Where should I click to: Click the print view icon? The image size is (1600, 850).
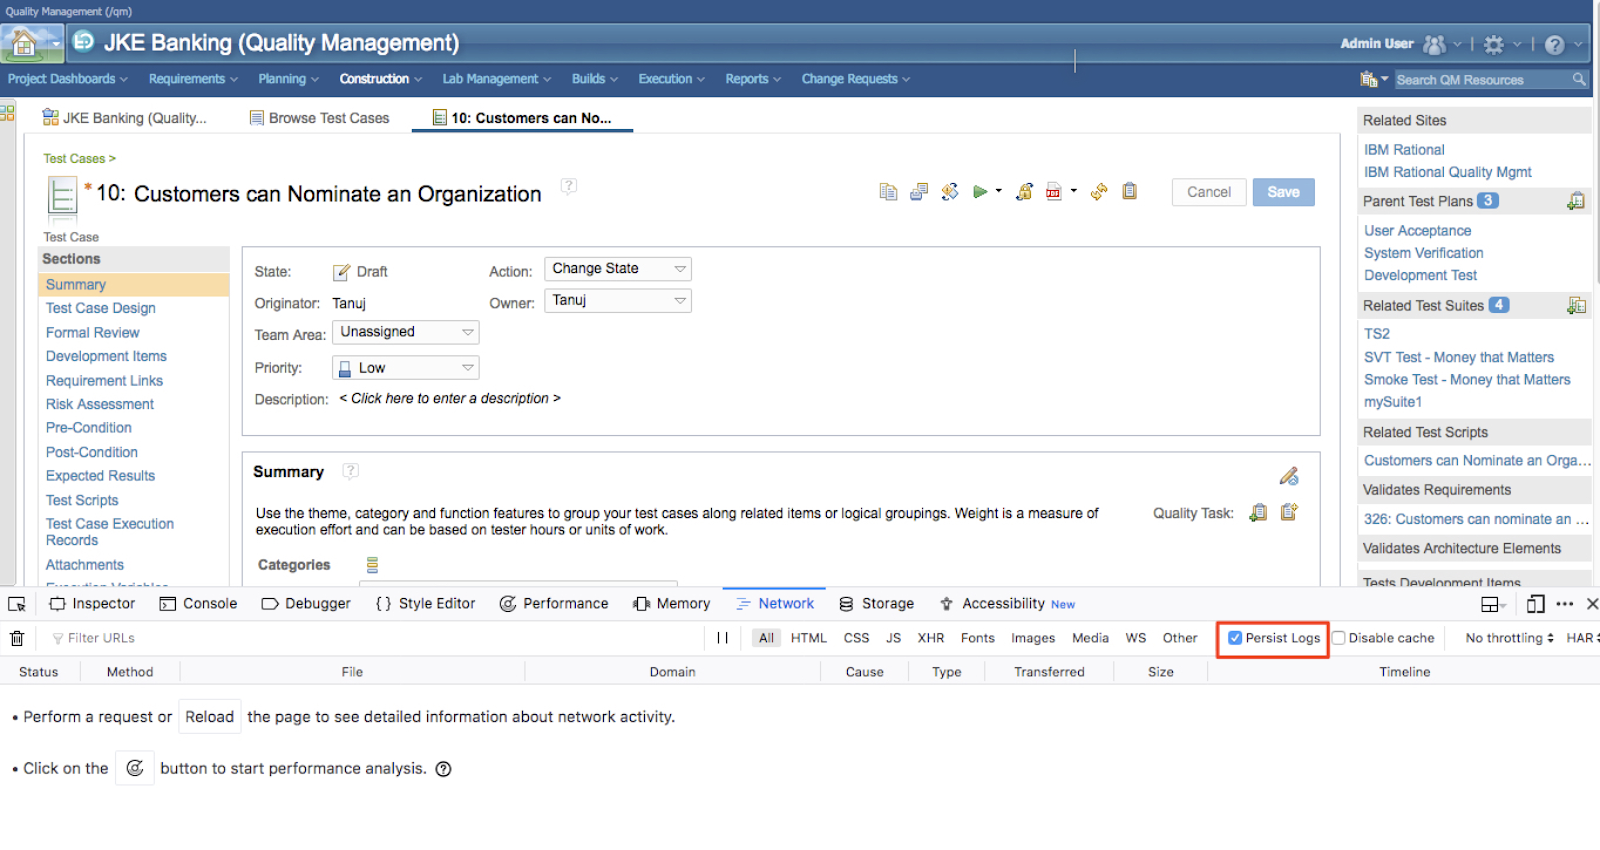click(x=919, y=192)
